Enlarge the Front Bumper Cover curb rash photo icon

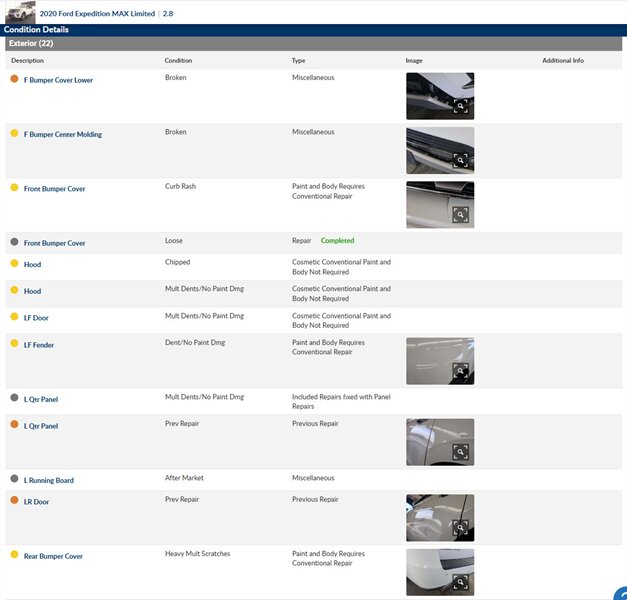(460, 214)
